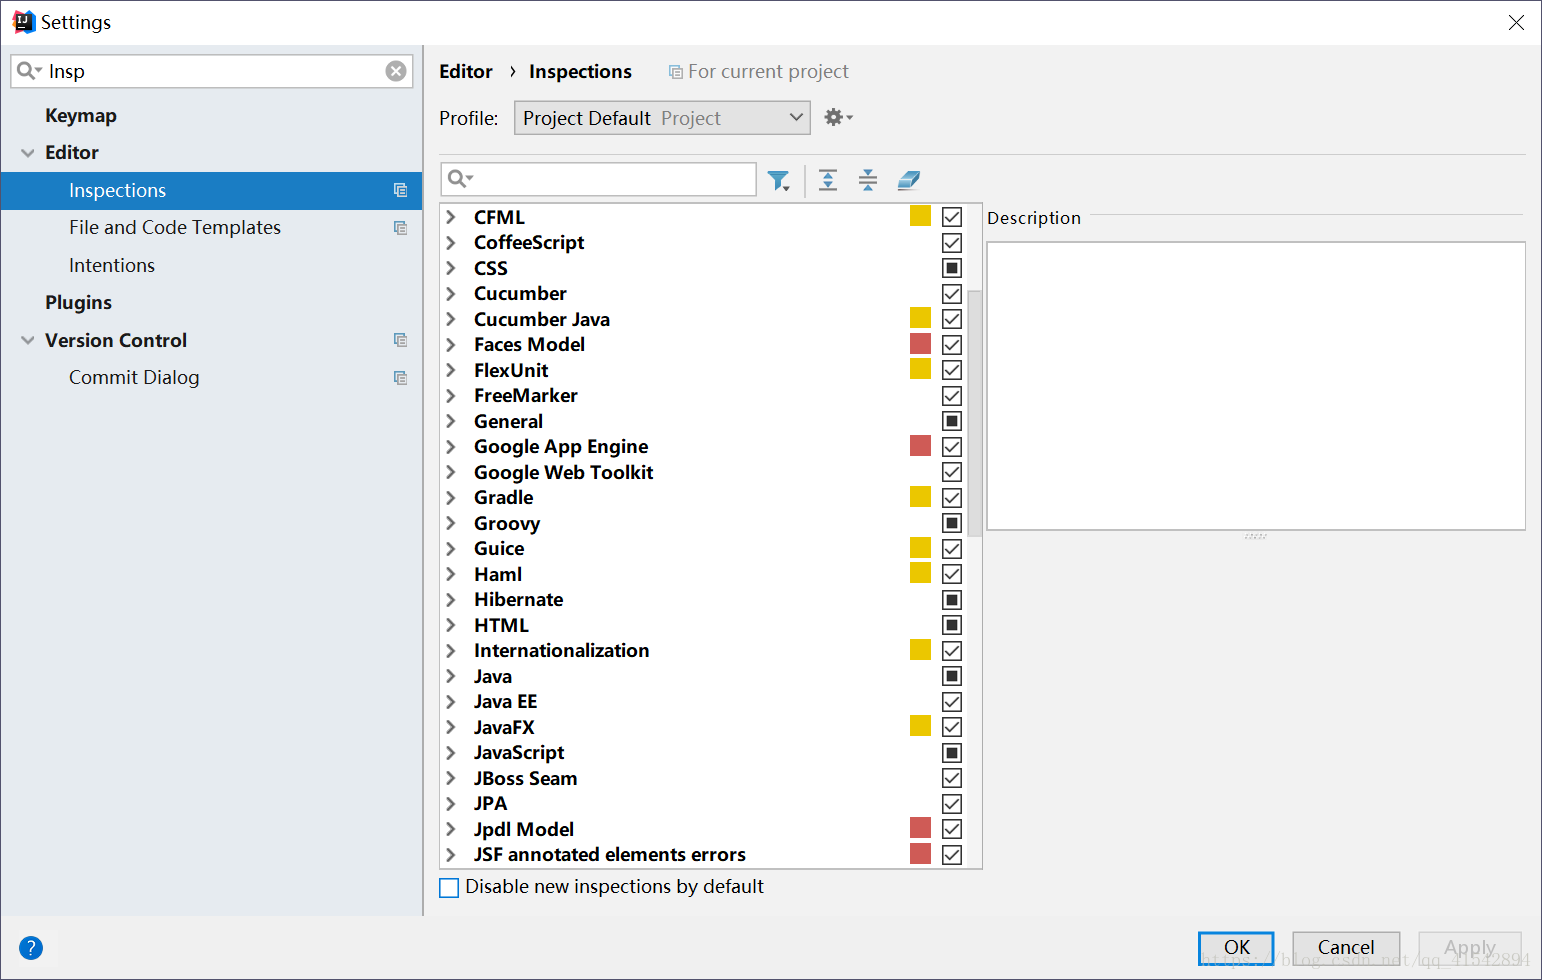Toggle the CoffeeScript inspections checkbox
The height and width of the screenshot is (980, 1542).
point(952,243)
